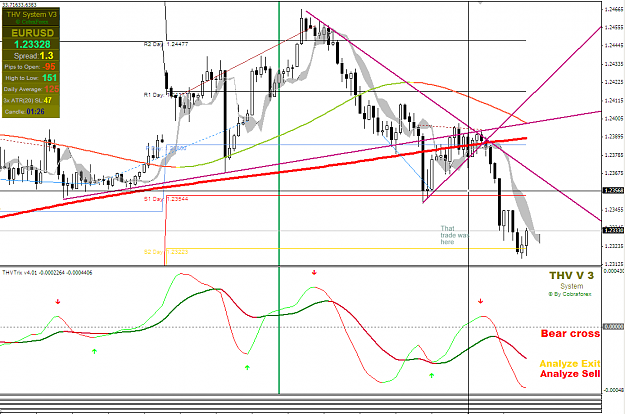The image size is (625, 414).
Task: Click the THVTrix v4.01 indicator label
Action: coord(47,273)
